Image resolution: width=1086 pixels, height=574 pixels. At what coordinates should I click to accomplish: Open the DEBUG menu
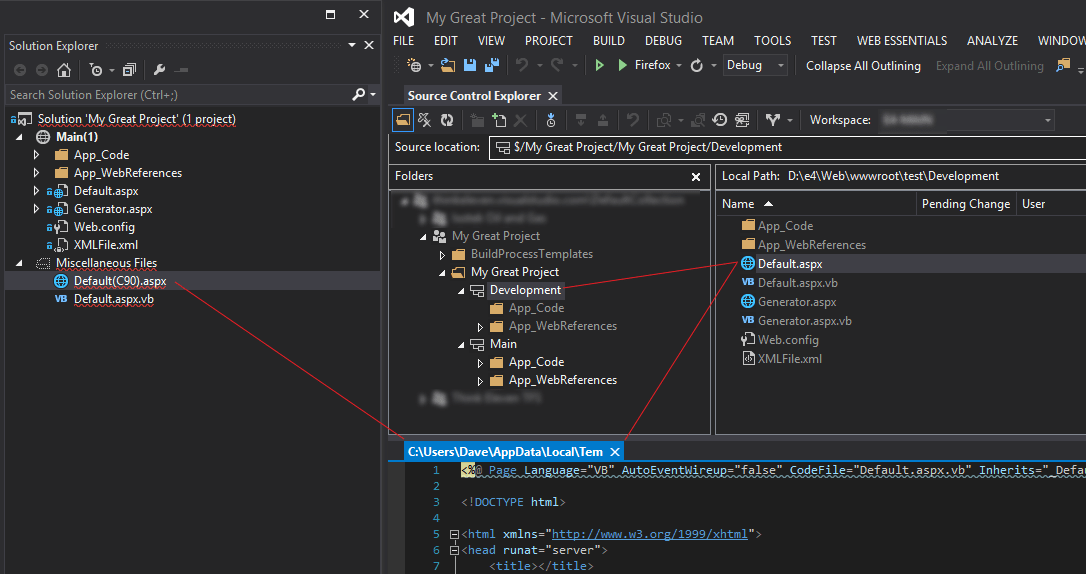[x=663, y=41]
